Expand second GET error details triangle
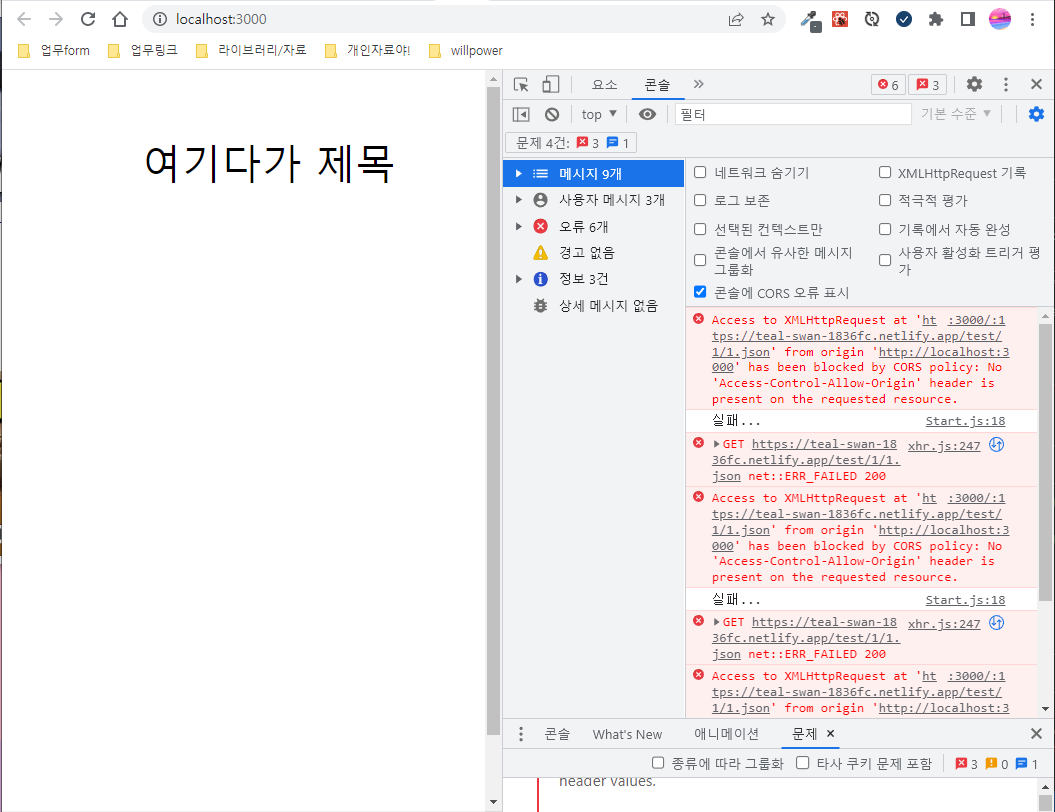 click(717, 622)
